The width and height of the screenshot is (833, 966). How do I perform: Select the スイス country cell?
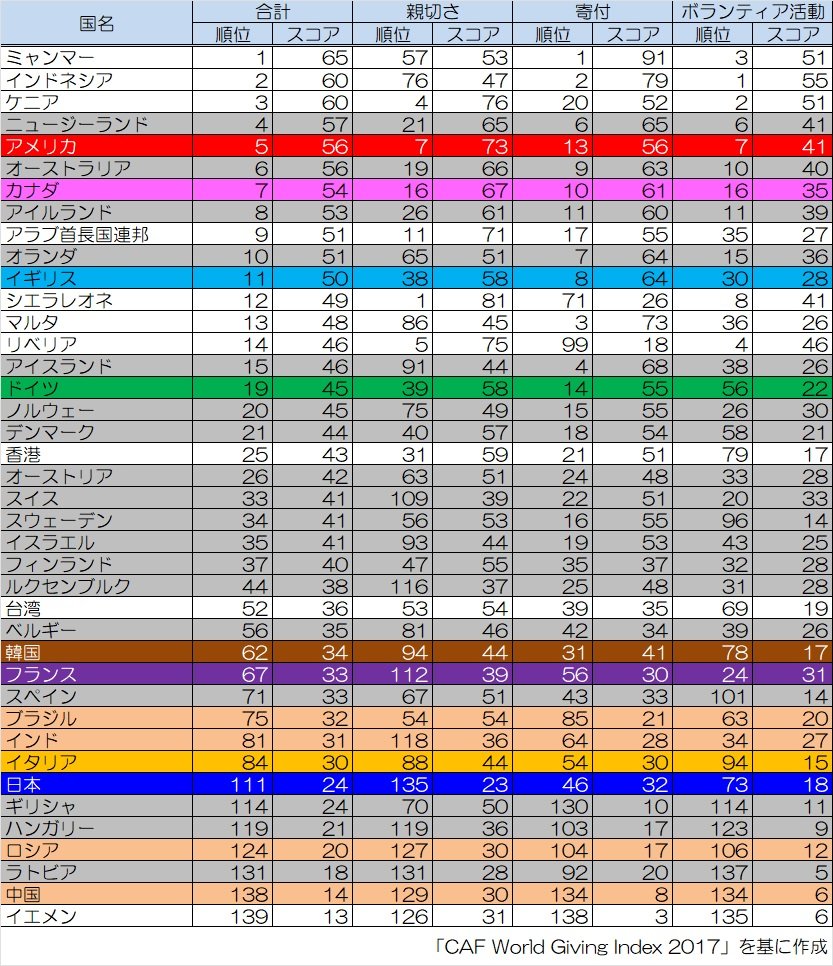pos(96,498)
